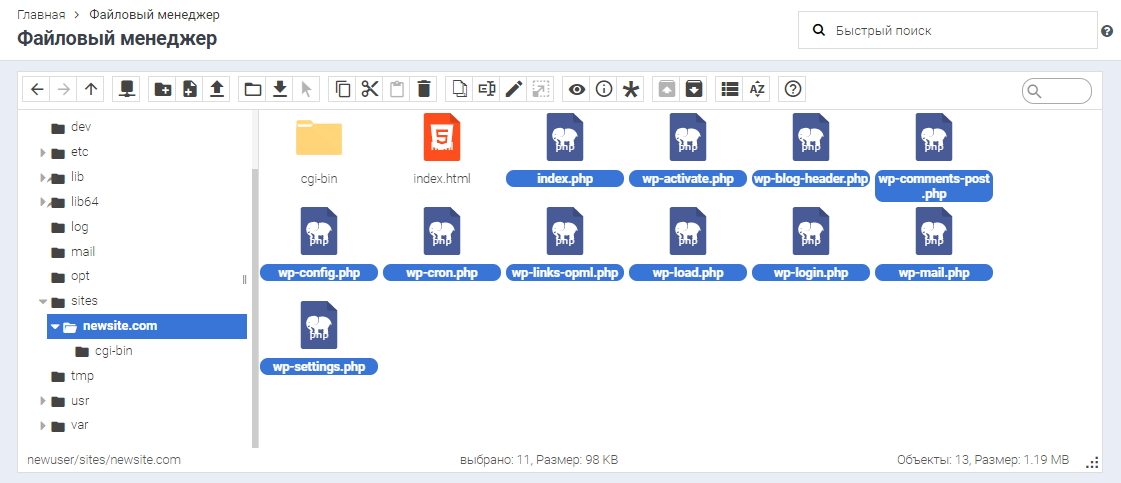Click the back navigation arrow
This screenshot has width=1121, height=483.
click(37, 89)
